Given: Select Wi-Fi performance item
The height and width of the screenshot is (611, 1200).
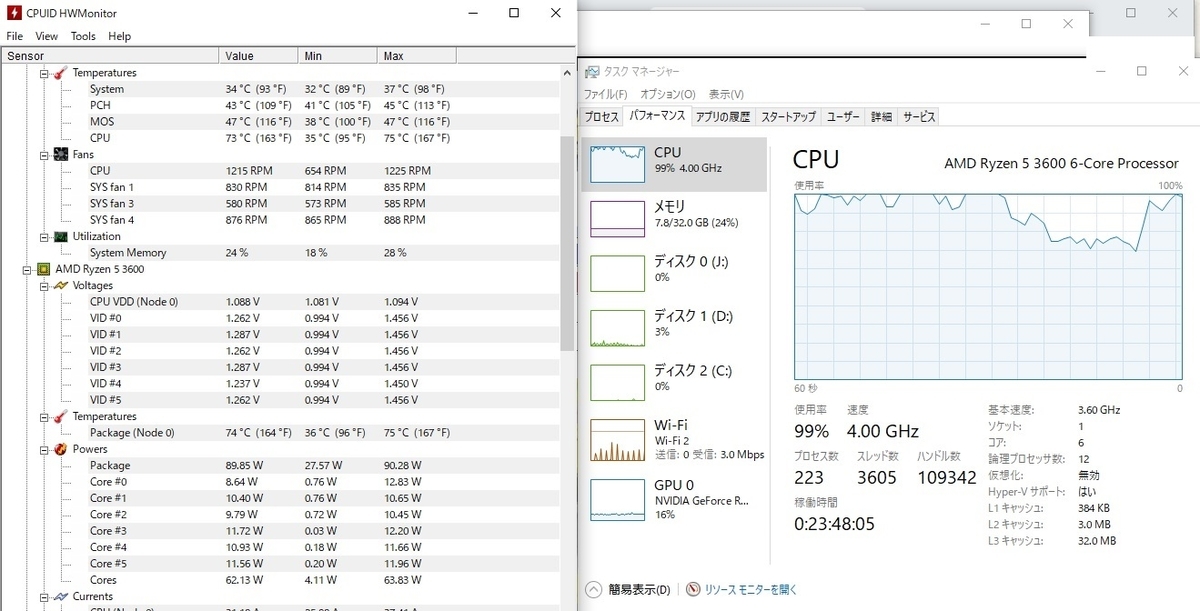Looking at the screenshot, I should click(674, 438).
